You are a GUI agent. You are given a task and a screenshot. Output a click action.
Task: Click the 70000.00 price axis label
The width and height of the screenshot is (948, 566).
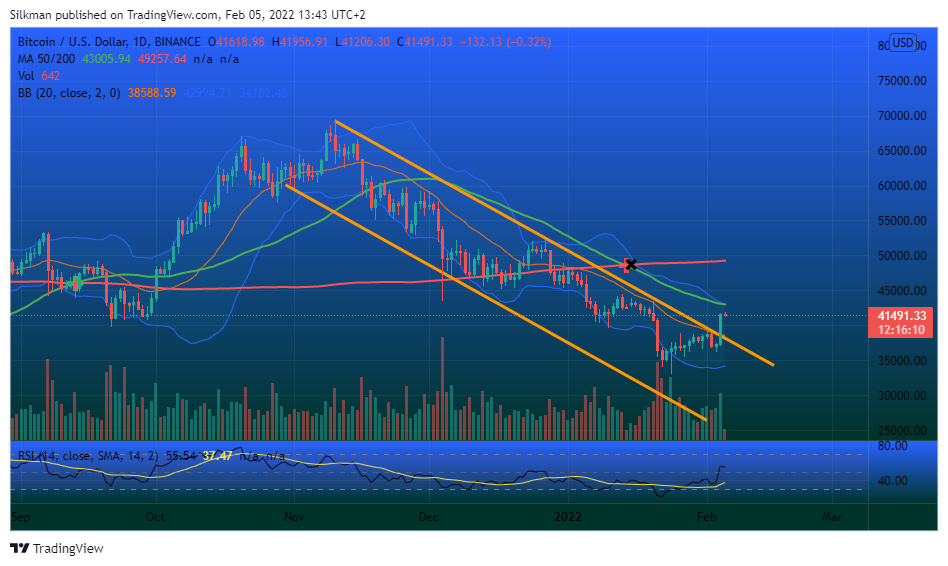[x=901, y=115]
